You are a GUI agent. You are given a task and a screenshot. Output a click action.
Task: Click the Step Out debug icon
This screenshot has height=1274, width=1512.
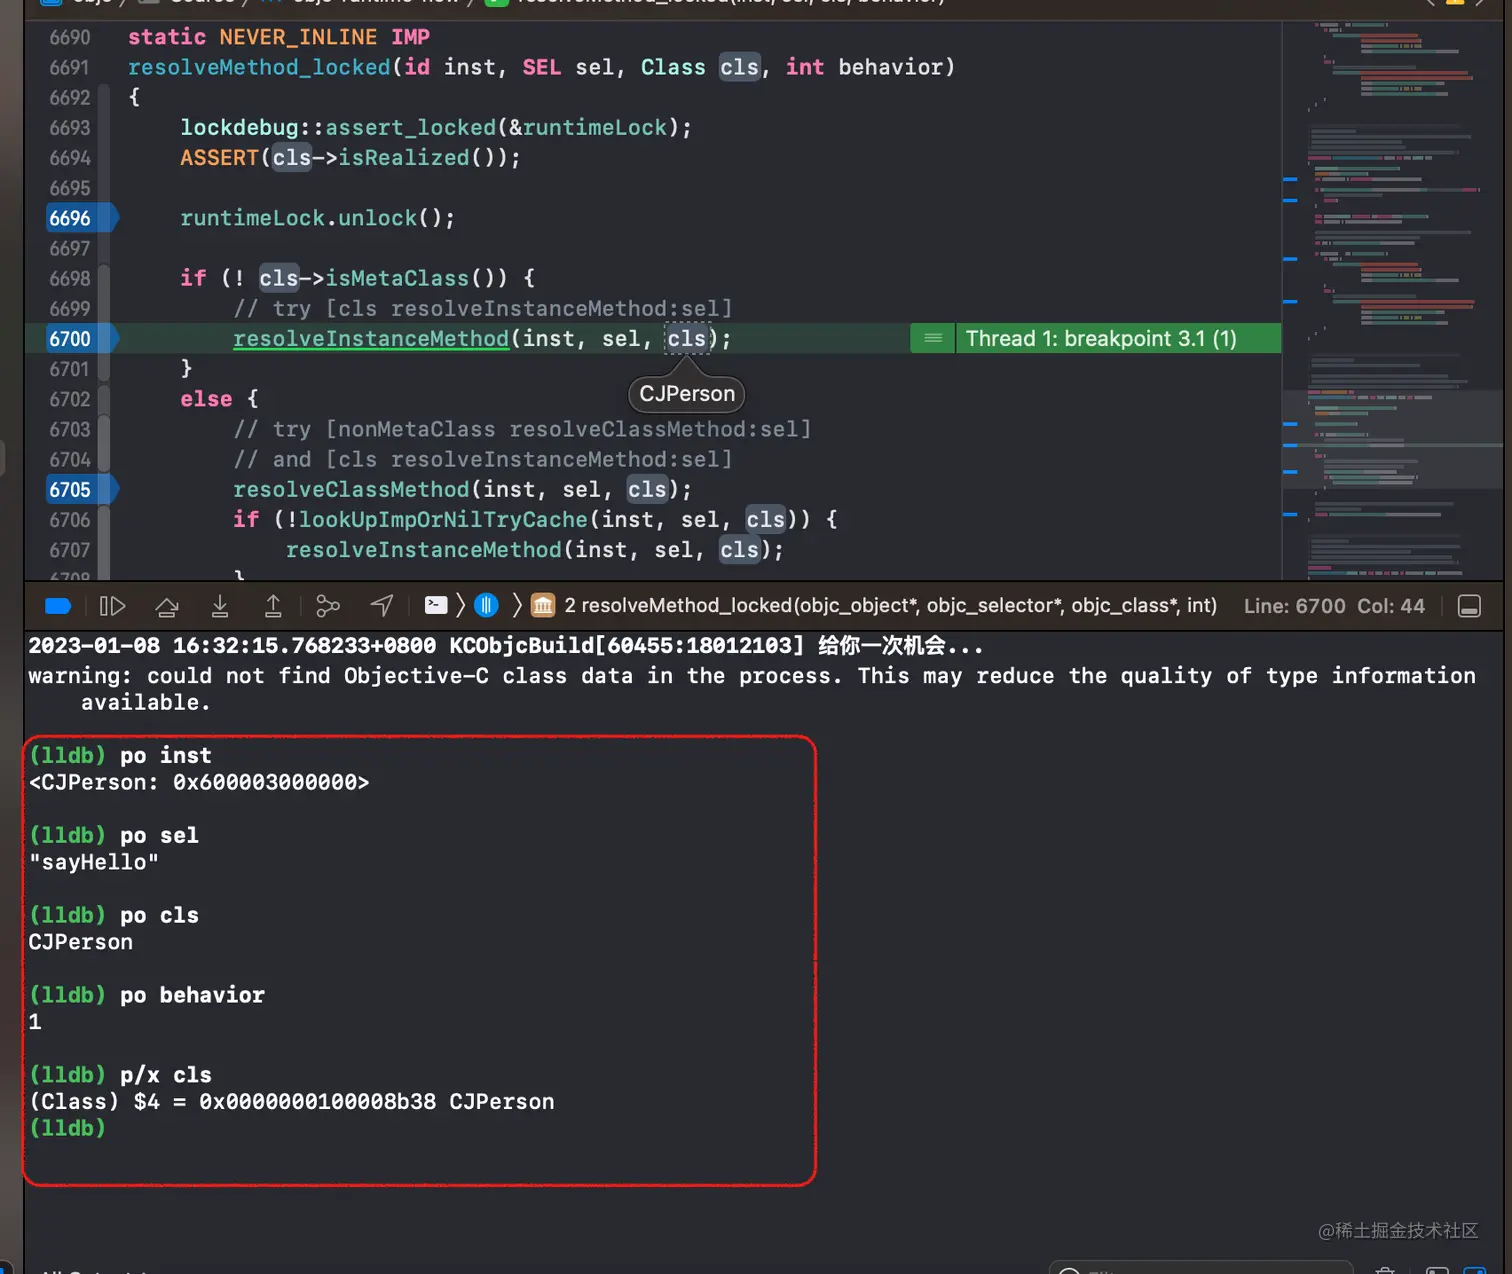[x=273, y=606]
